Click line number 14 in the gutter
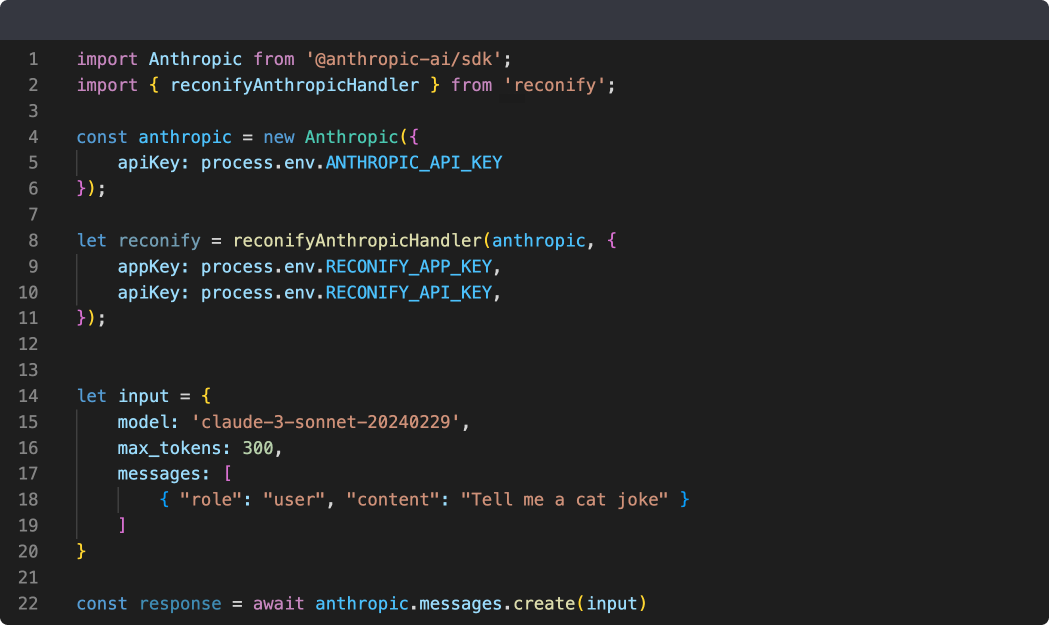 (28, 396)
